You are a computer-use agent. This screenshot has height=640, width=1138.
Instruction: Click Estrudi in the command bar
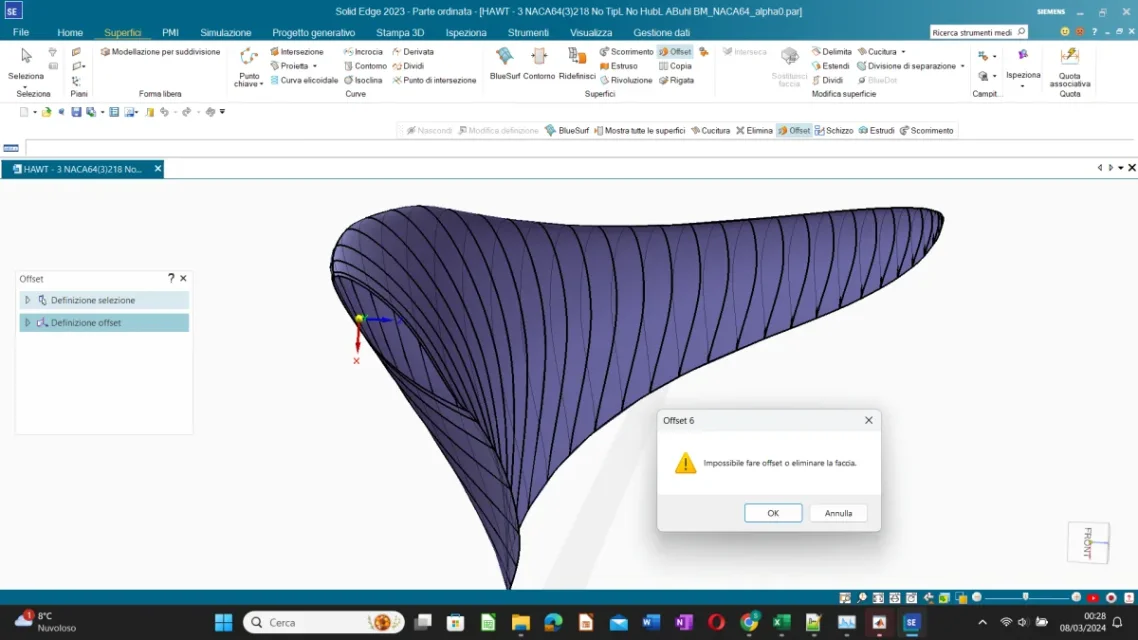pyautogui.click(x=877, y=131)
